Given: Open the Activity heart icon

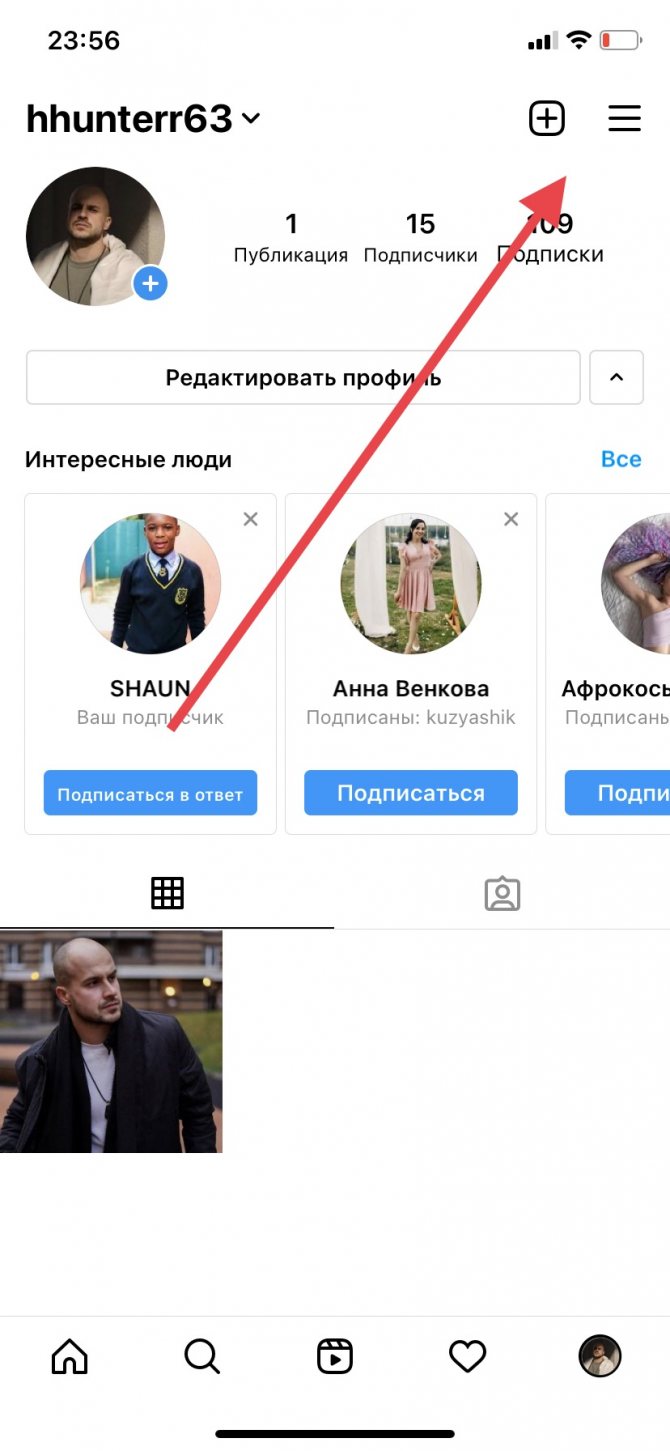Looking at the screenshot, I should pyautogui.click(x=467, y=1356).
